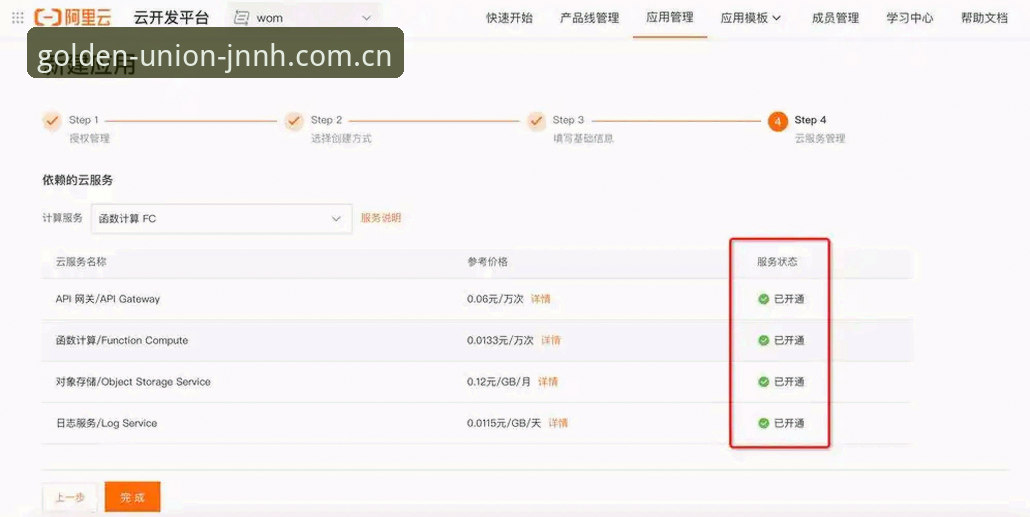Expand the 应用模板 dropdown menu
Screen dimensions: 1030x517
tap(750, 18)
